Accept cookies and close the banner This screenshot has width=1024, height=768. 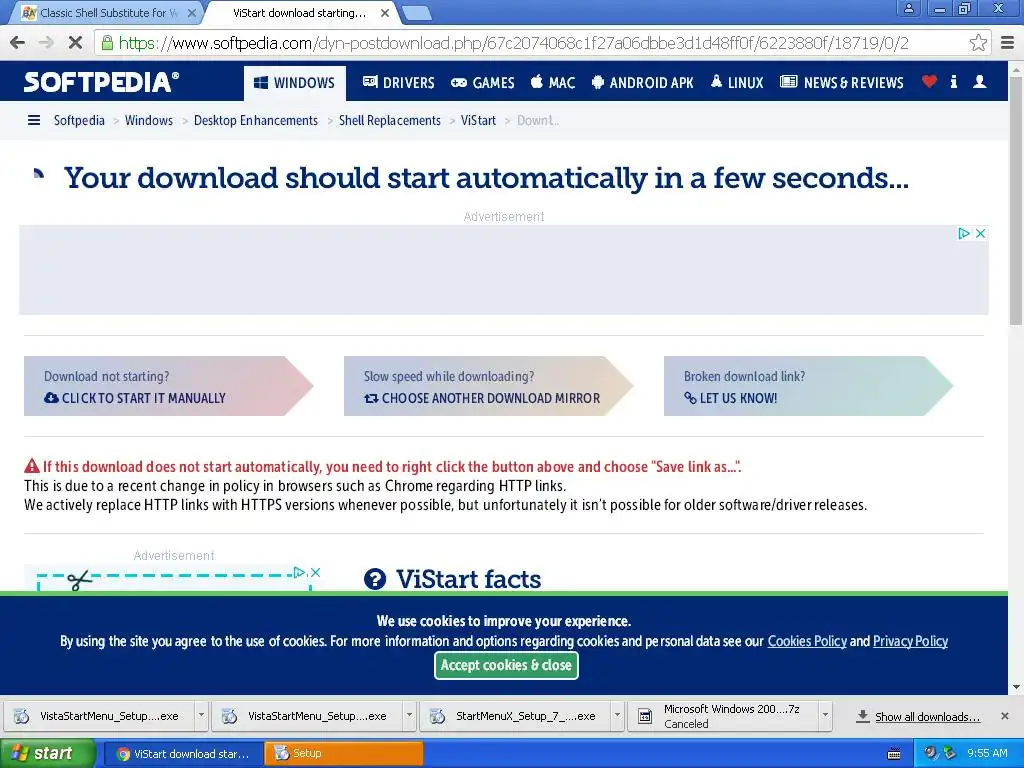point(506,665)
